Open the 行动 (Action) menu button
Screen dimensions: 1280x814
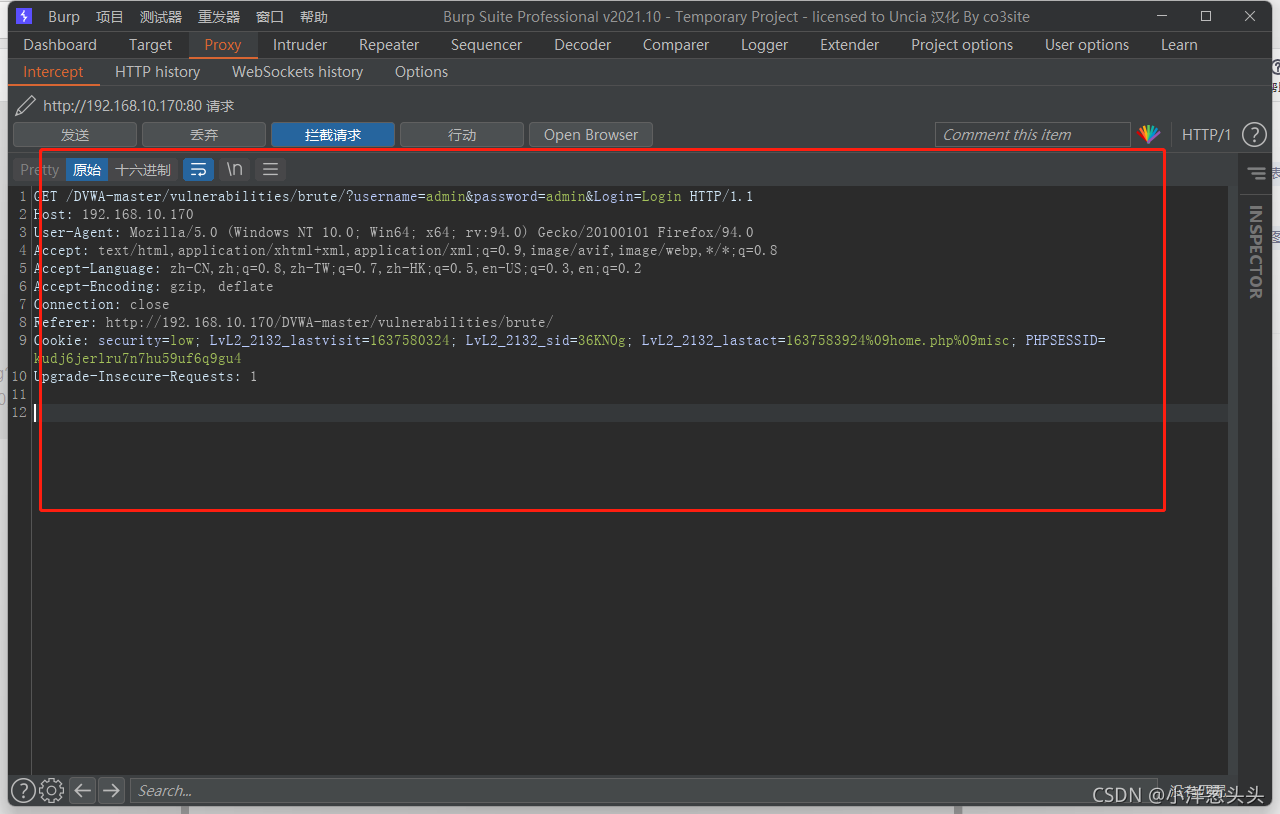[x=462, y=134]
